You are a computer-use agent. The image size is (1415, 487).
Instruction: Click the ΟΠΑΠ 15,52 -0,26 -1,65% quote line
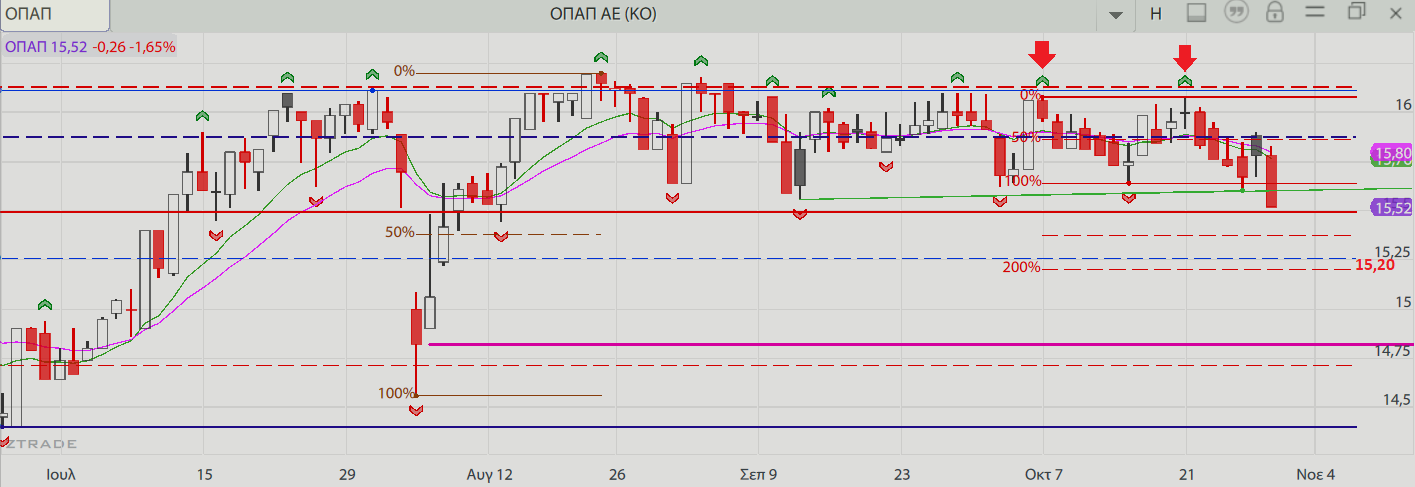coord(90,46)
